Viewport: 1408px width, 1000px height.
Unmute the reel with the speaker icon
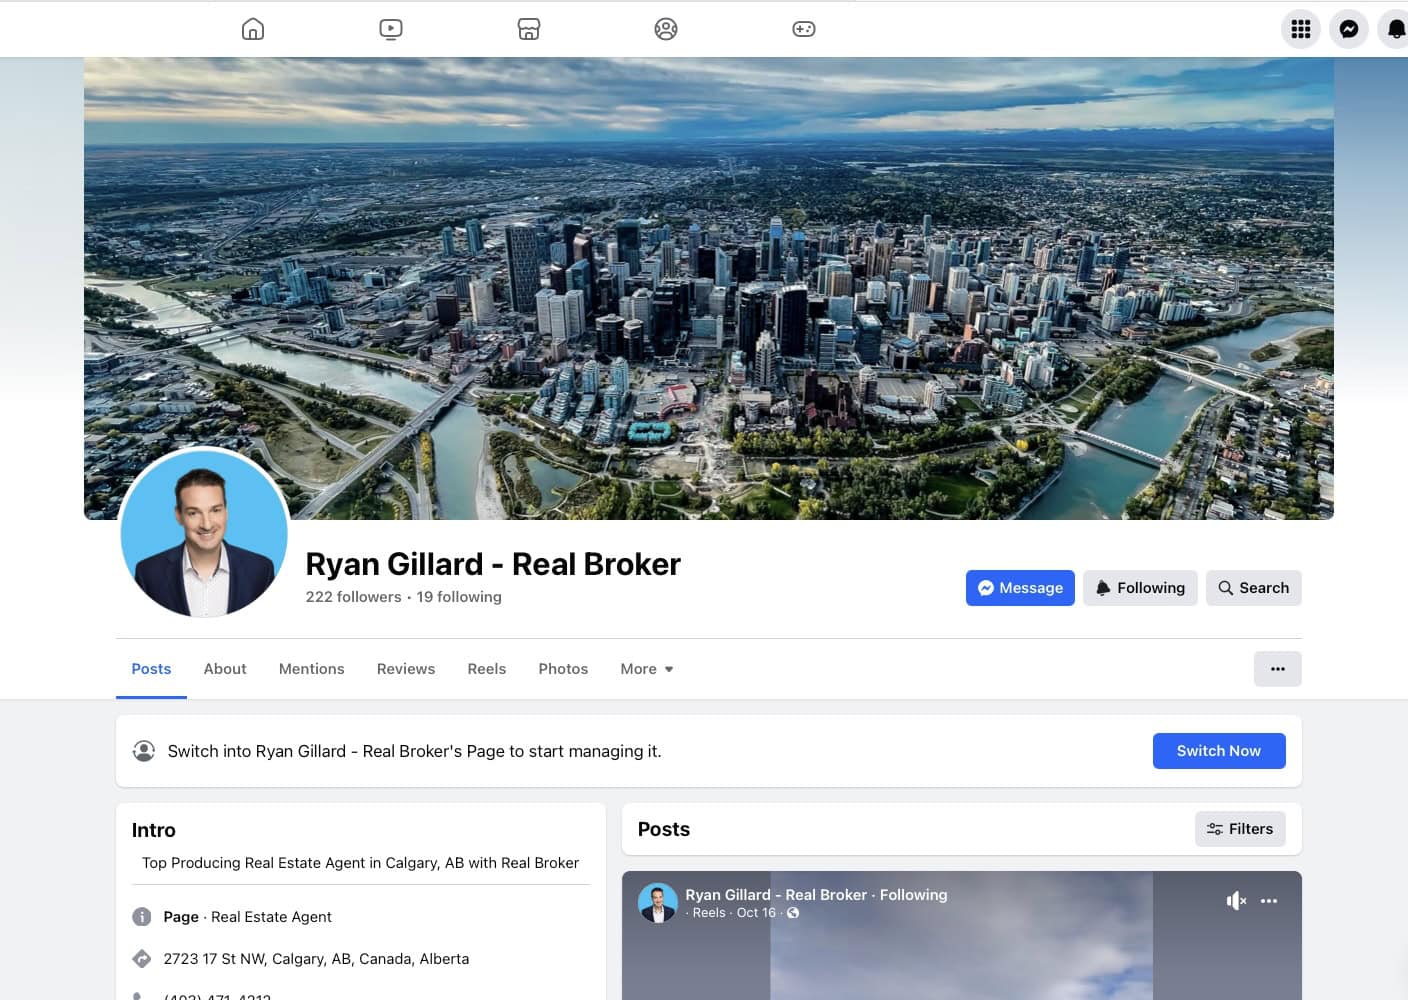pos(1236,901)
